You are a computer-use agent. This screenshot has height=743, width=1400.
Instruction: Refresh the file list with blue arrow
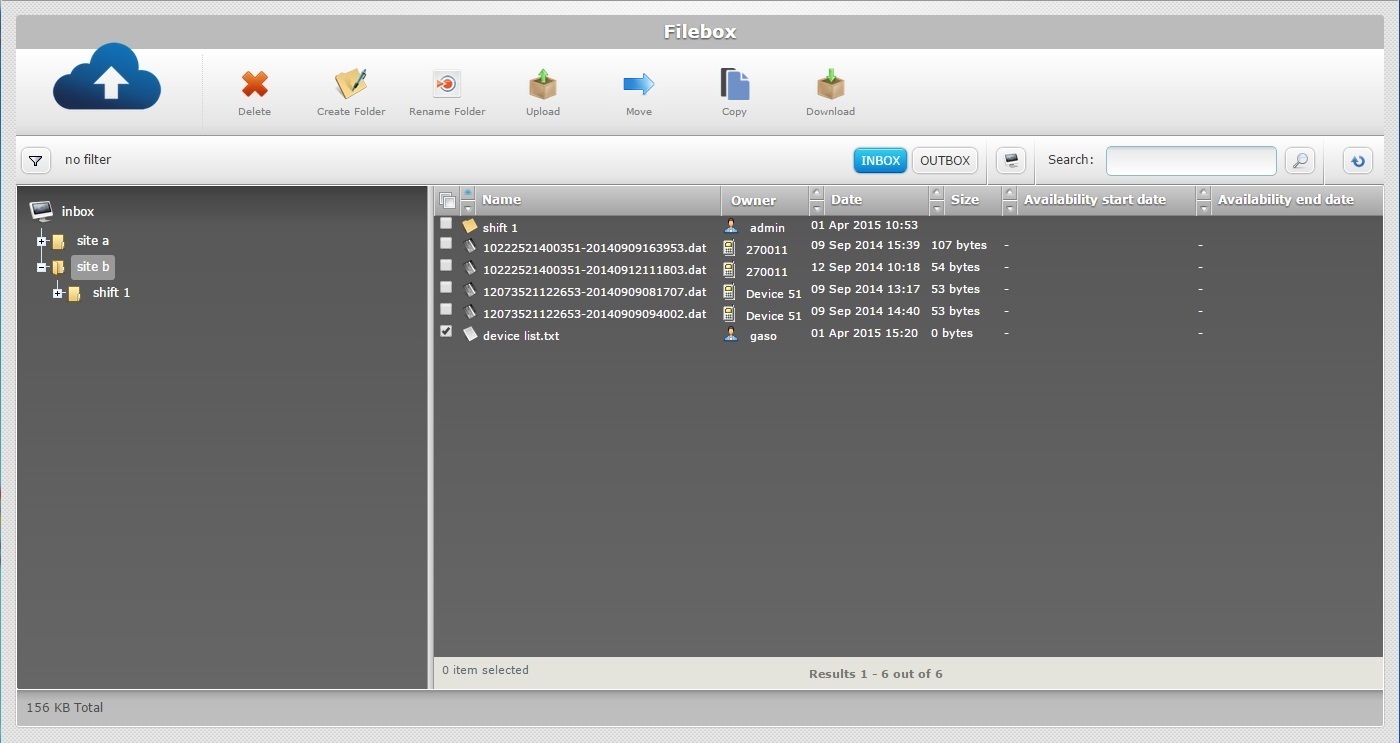tap(1357, 160)
